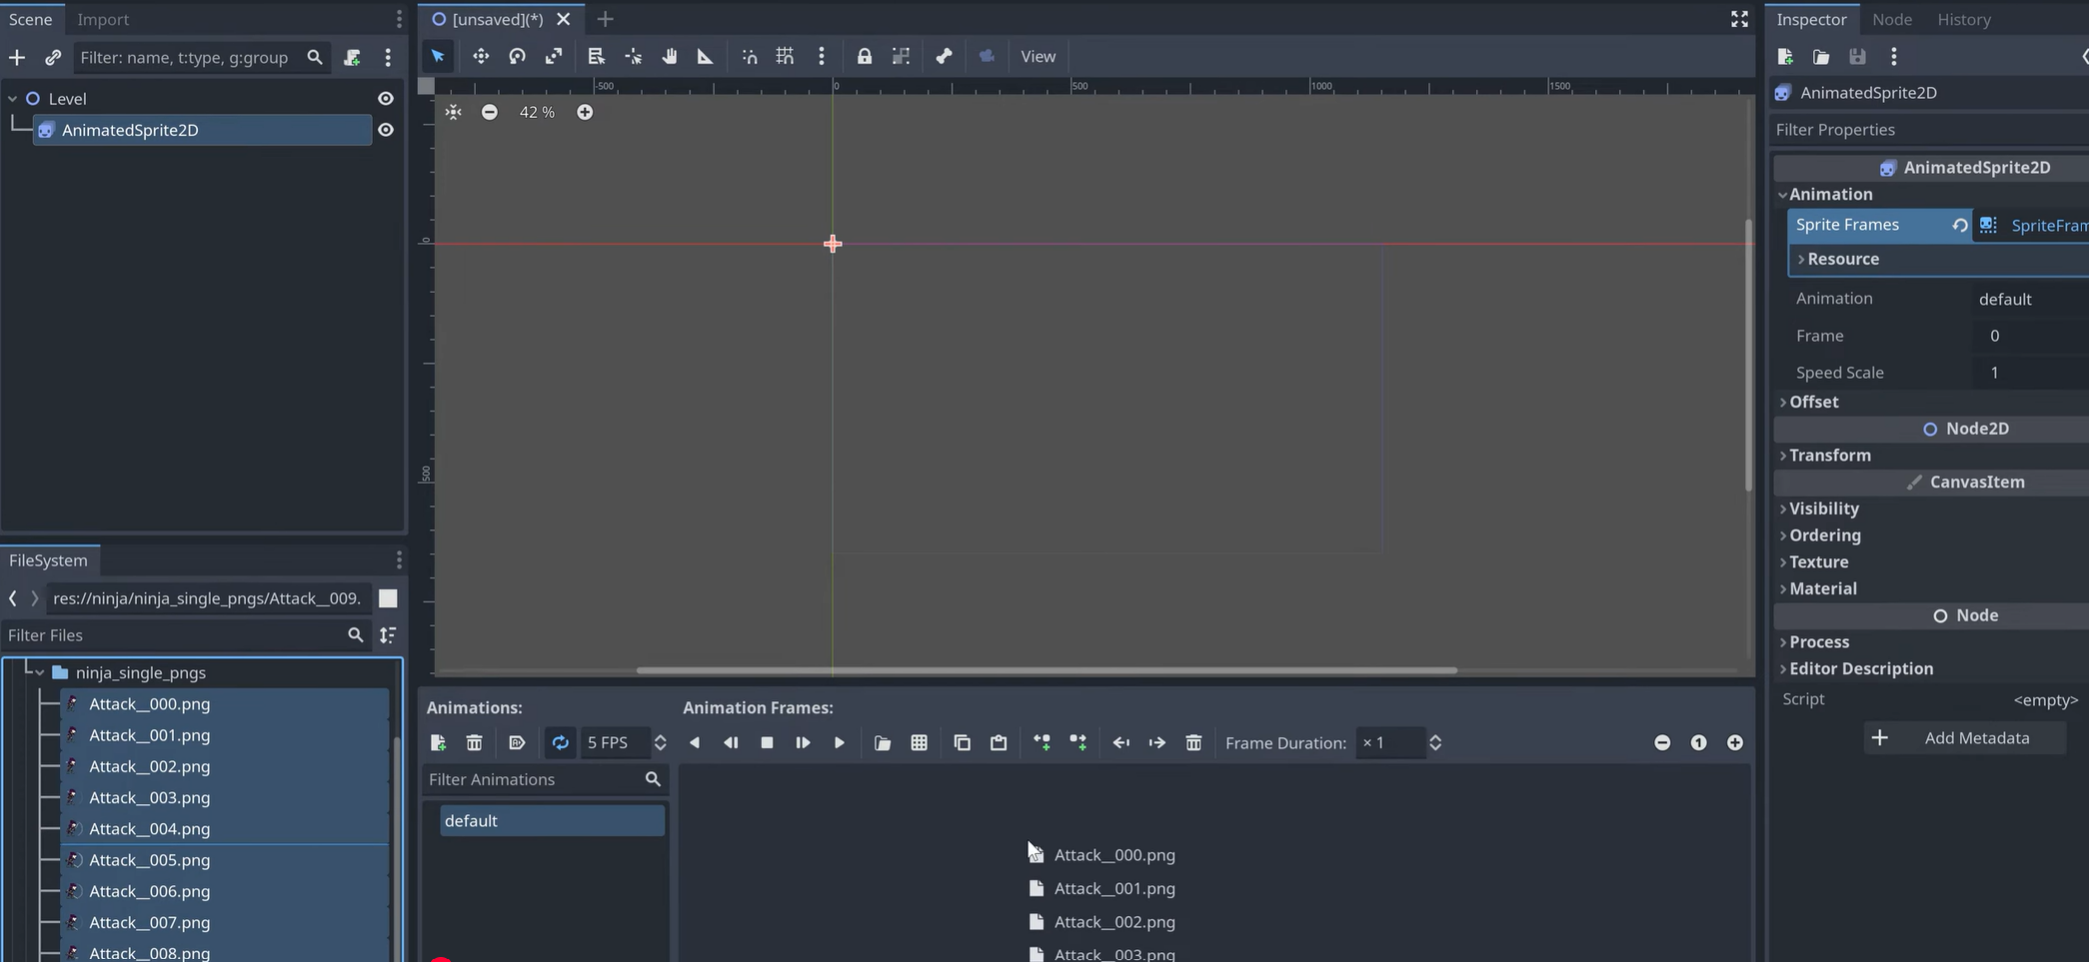Toggle grid snapping in the toolbar
The height and width of the screenshot is (962, 2089).
(785, 56)
